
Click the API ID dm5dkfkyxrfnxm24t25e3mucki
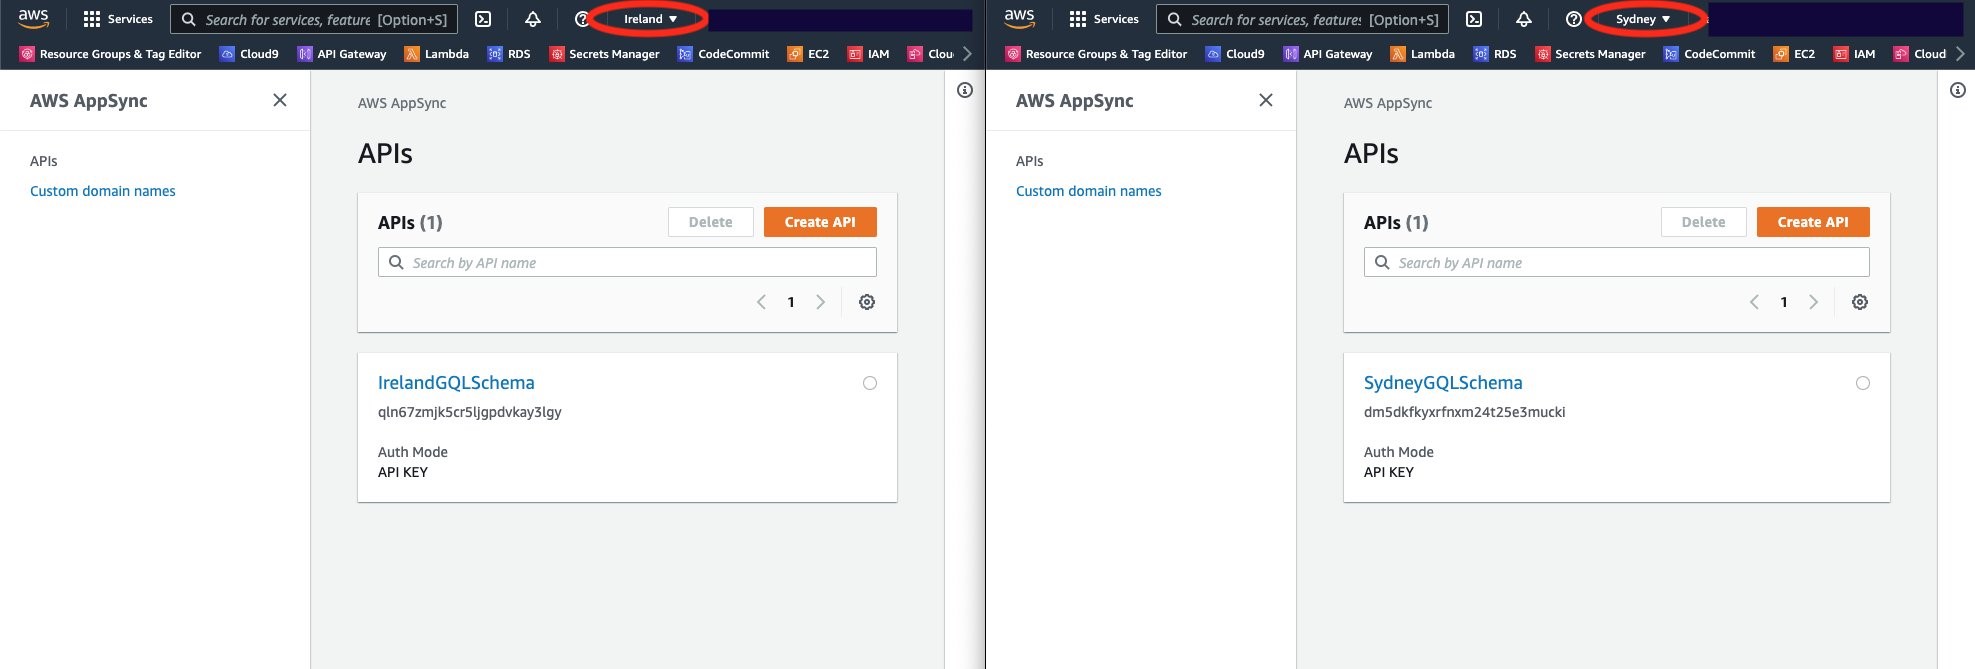click(x=1465, y=412)
